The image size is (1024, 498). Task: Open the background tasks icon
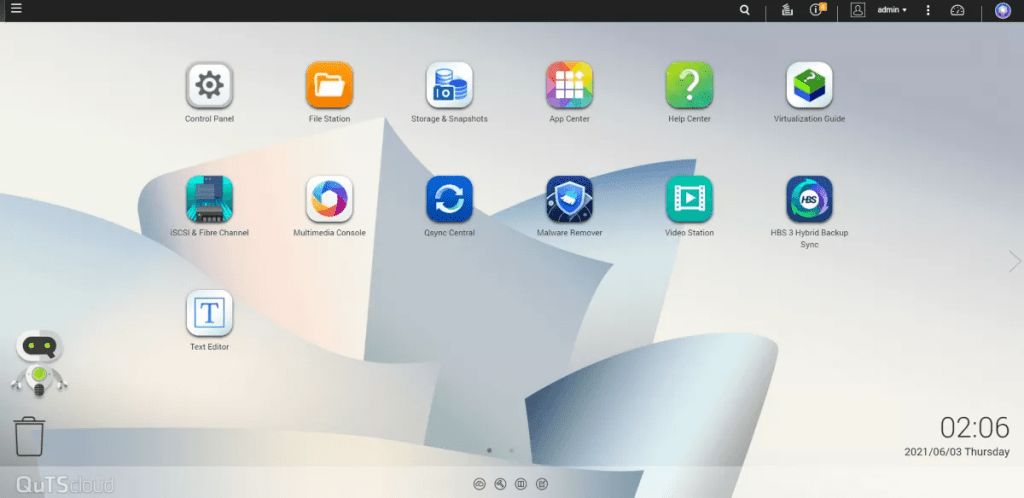tap(787, 10)
